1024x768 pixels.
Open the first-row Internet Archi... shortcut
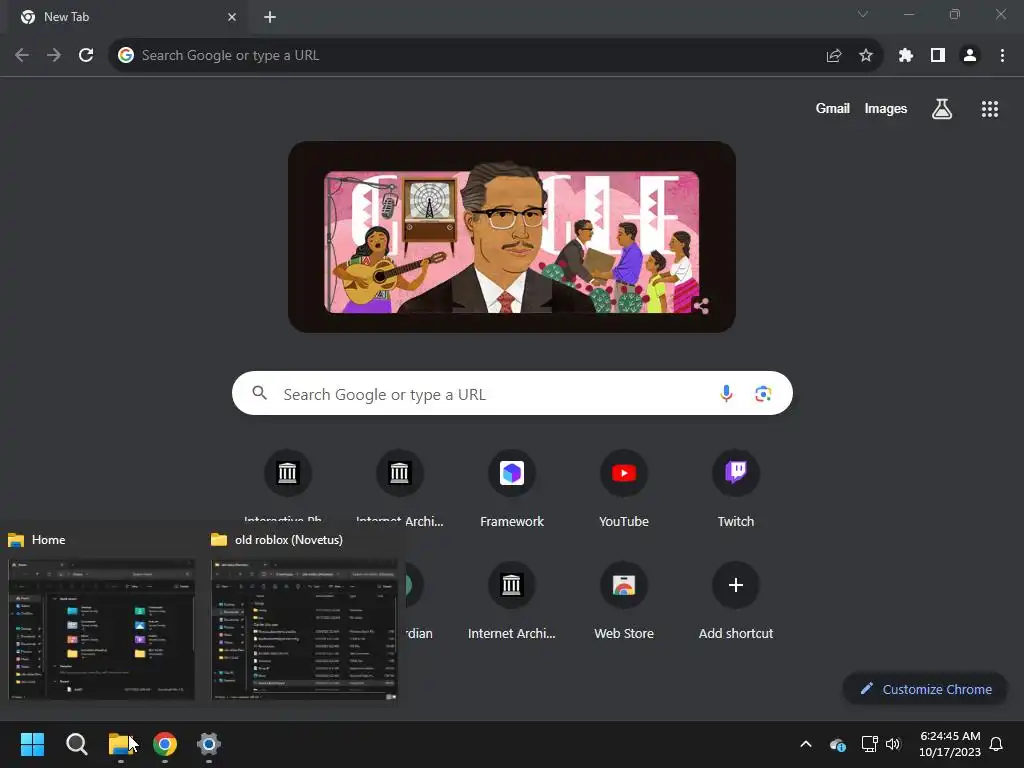400,487
